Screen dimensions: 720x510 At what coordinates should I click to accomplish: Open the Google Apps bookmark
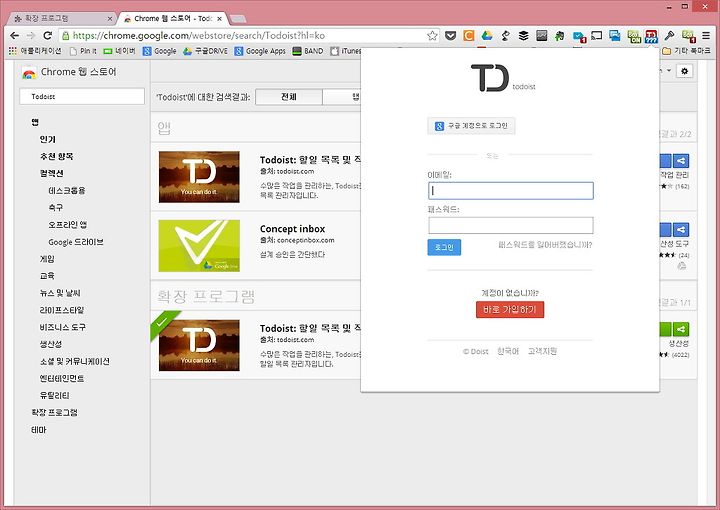pyautogui.click(x=260, y=51)
